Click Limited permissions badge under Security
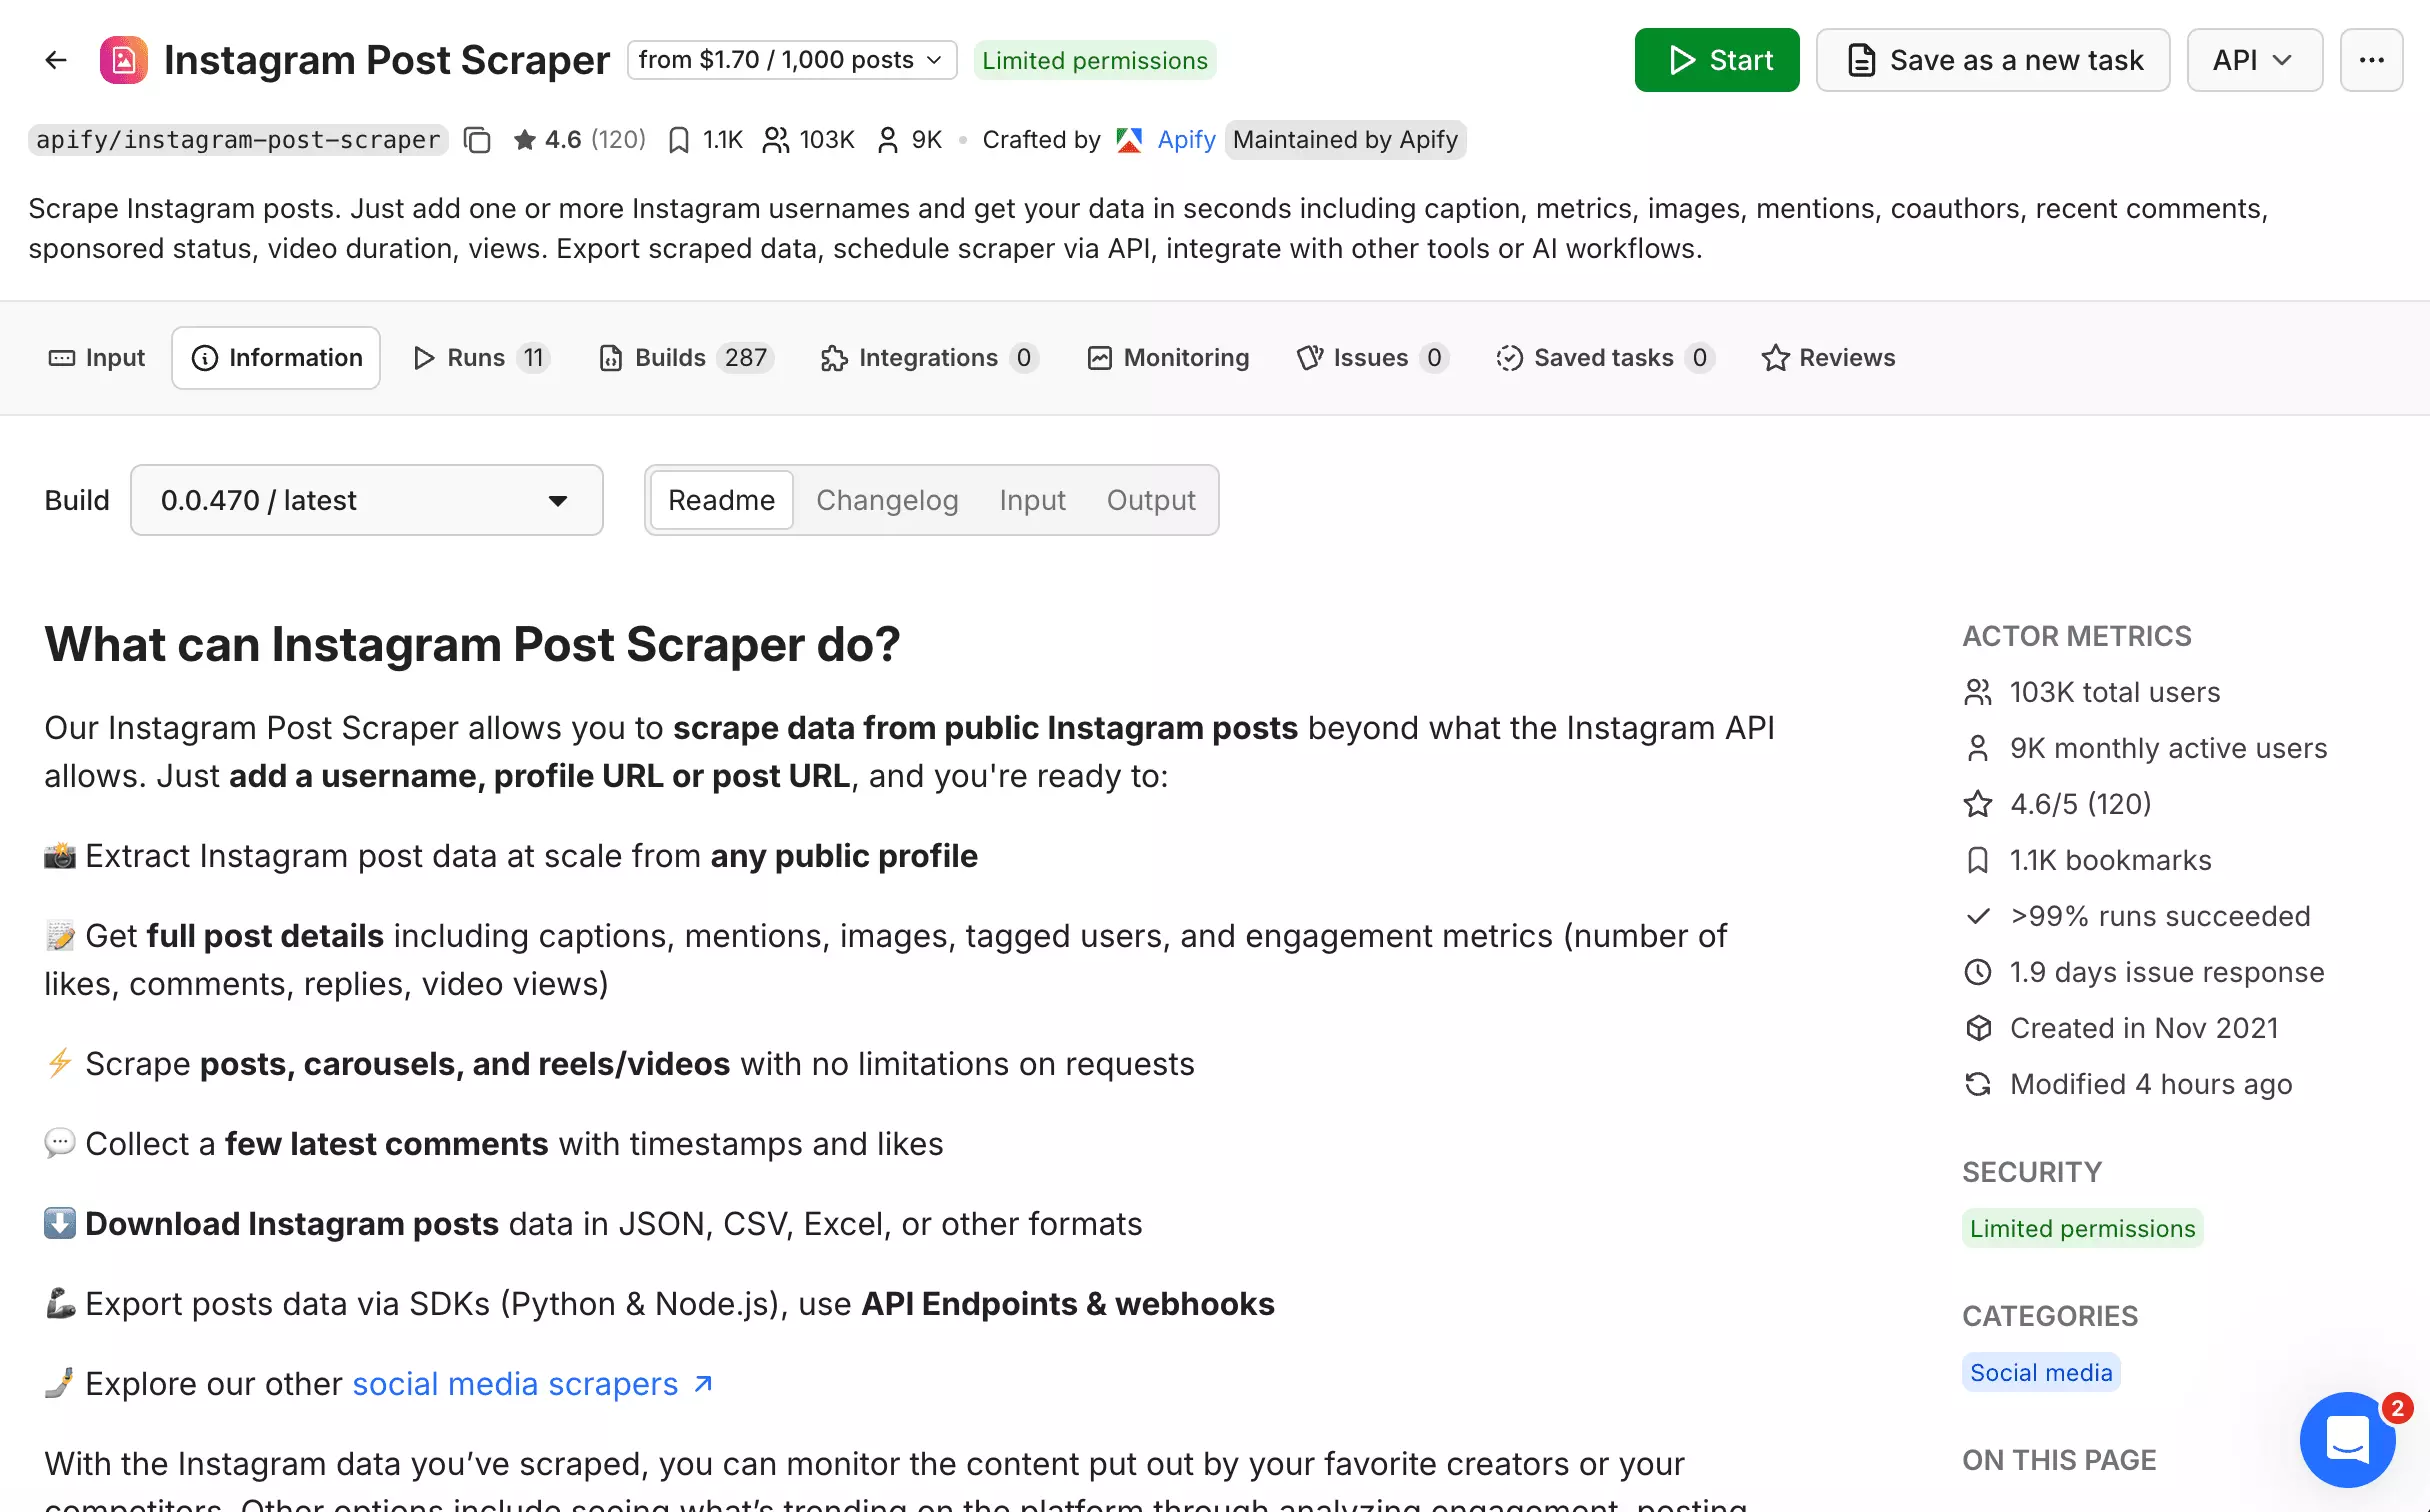This screenshot has width=2430, height=1512. click(2083, 1228)
